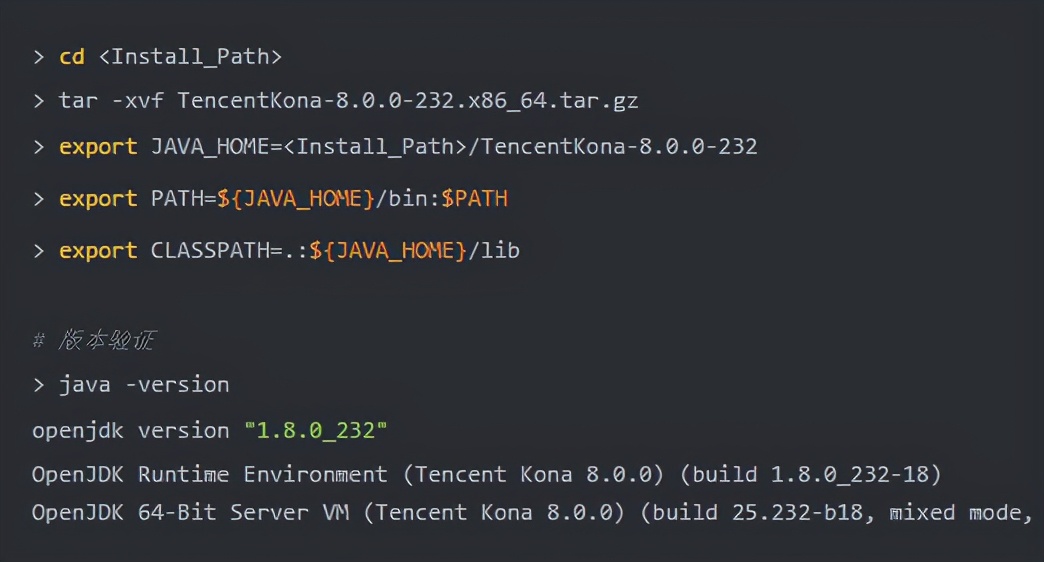Click the 'export CLASSPATH=' command line
This screenshot has width=1044, height=562.
[x=276, y=250]
